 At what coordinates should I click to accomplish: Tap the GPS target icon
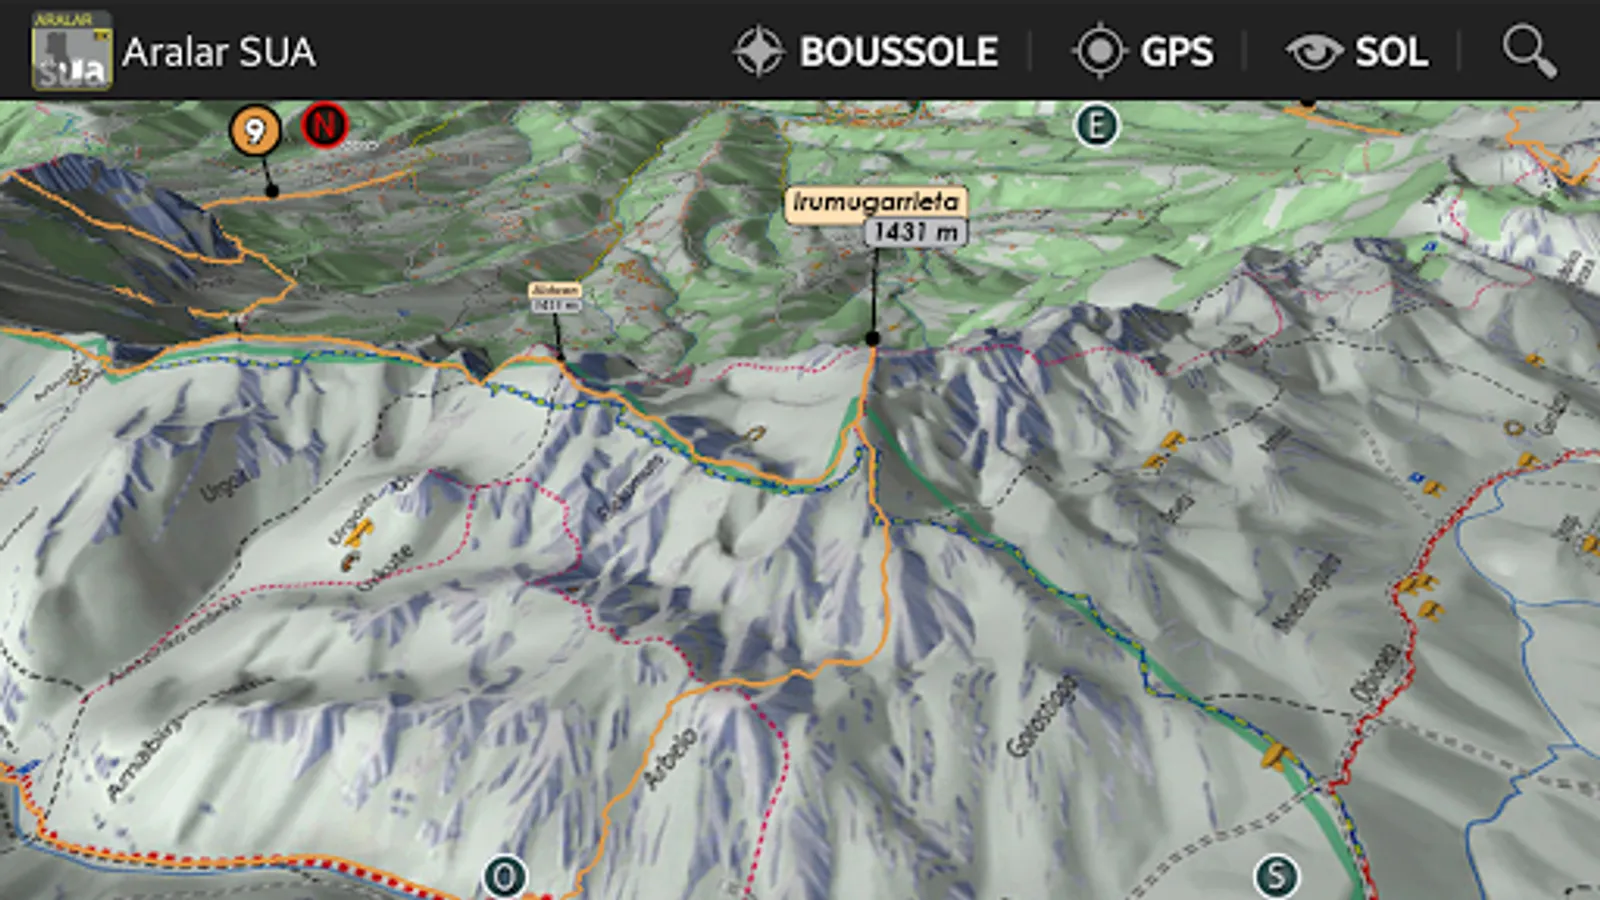pyautogui.click(x=1100, y=51)
